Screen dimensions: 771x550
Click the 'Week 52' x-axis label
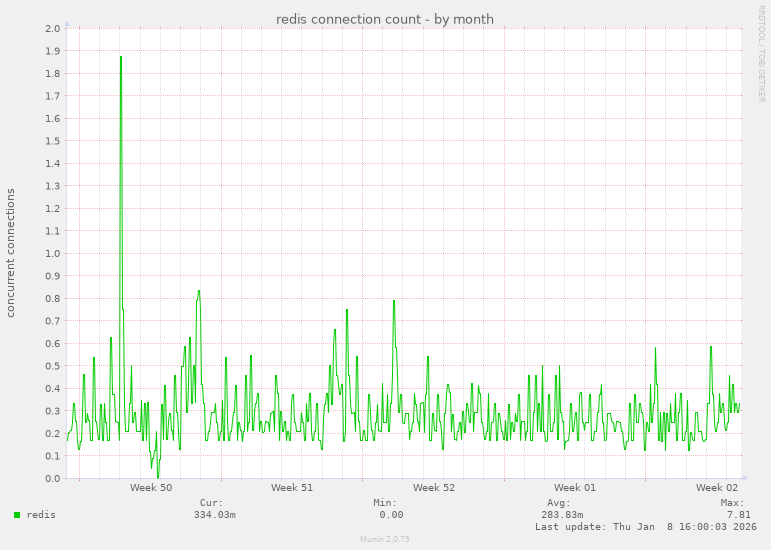pyautogui.click(x=434, y=488)
